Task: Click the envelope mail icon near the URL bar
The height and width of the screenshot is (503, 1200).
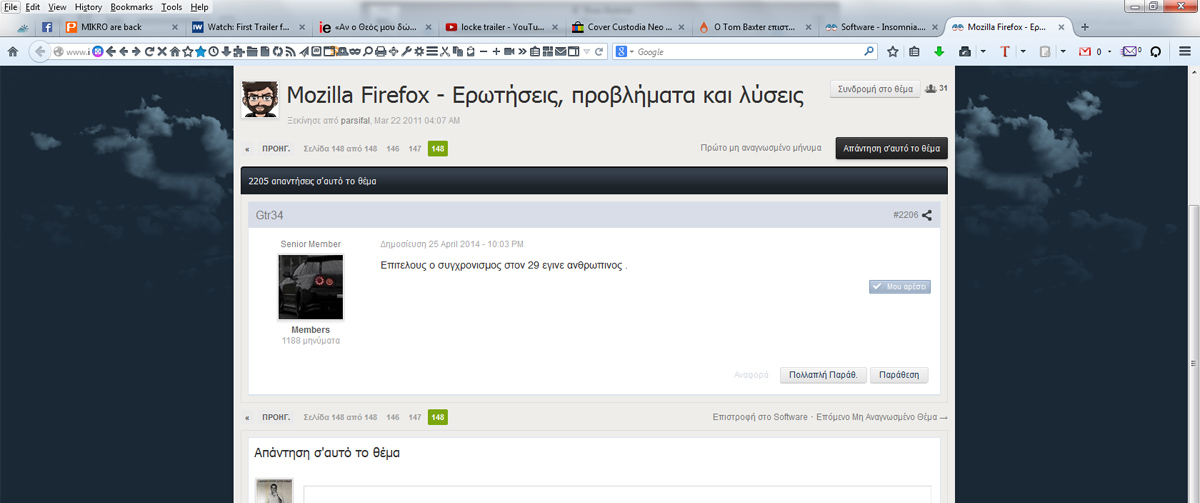Action: [x=560, y=51]
